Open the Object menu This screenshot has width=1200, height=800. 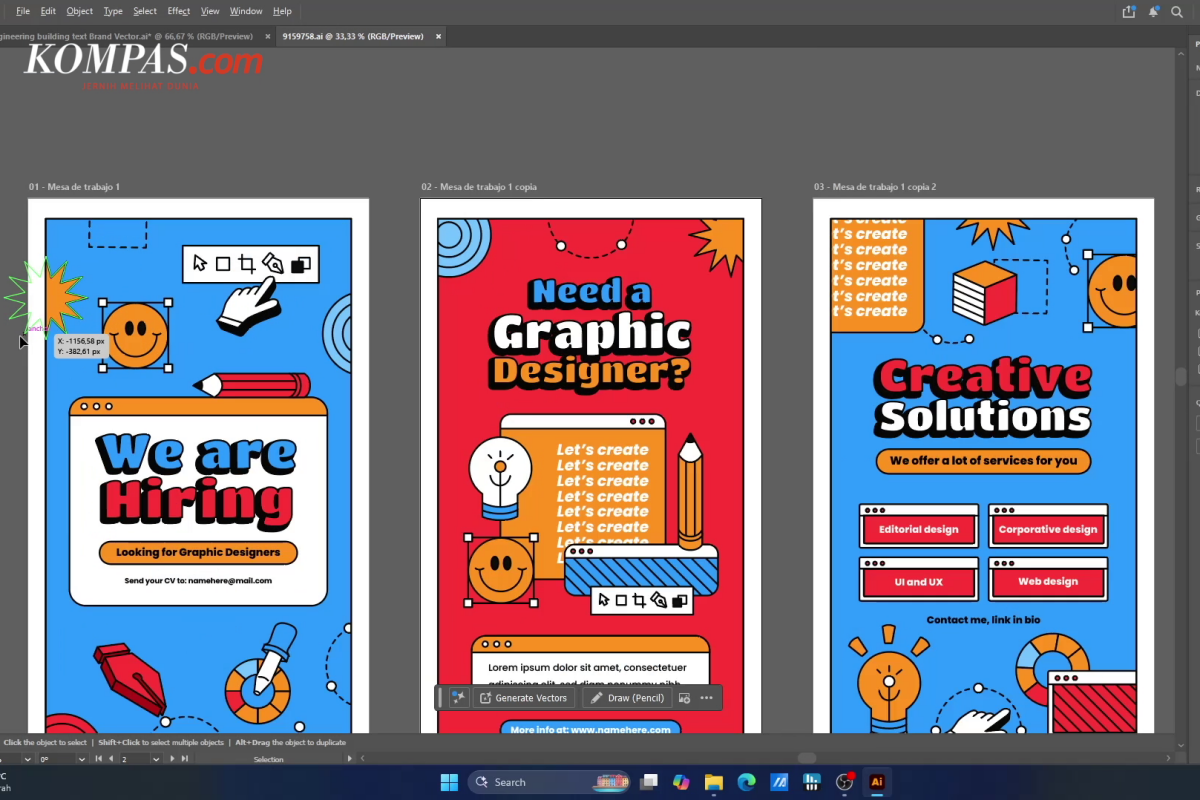click(80, 11)
